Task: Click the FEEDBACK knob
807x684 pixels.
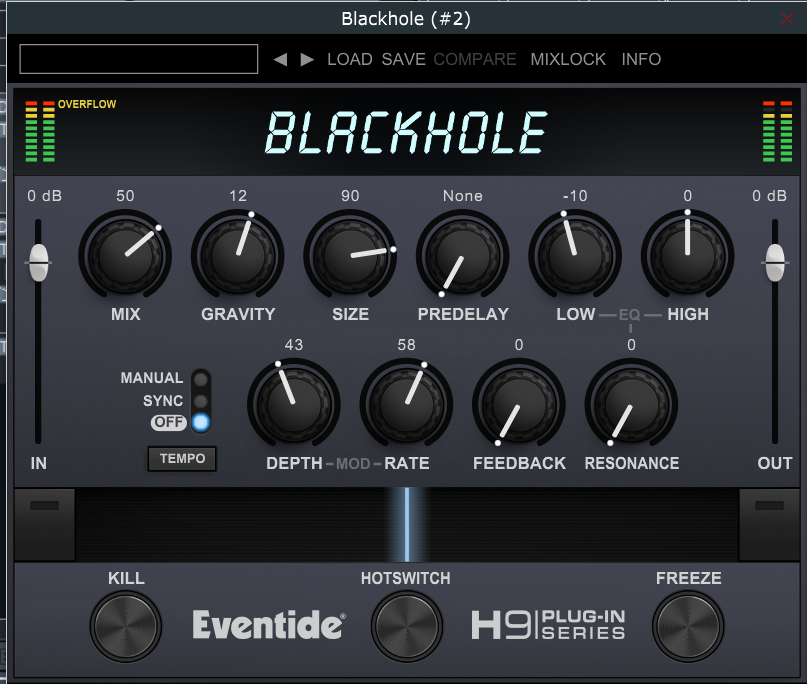Action: [519, 404]
